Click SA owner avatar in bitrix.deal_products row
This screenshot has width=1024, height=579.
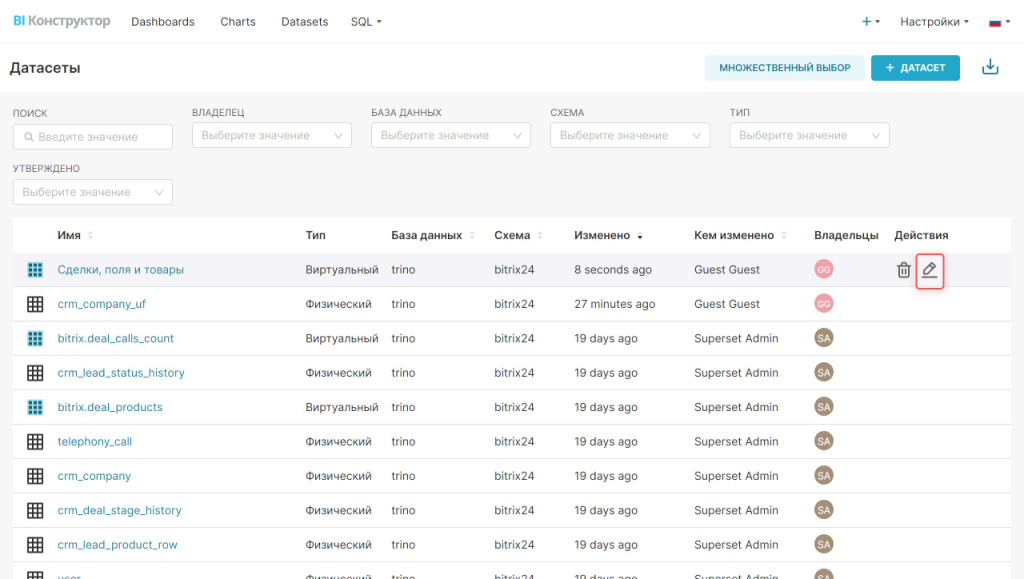824,407
